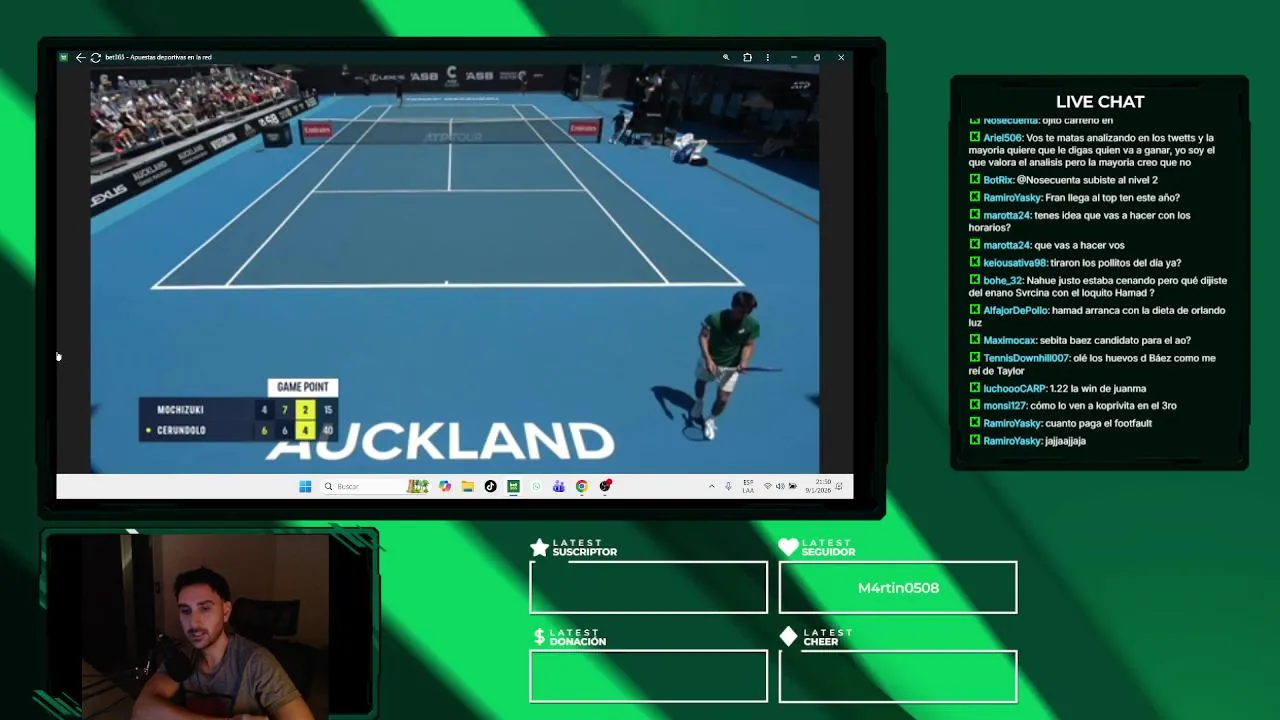Viewport: 1280px width, 720px height.
Task: Click the microphone tray icon
Action: click(x=728, y=486)
